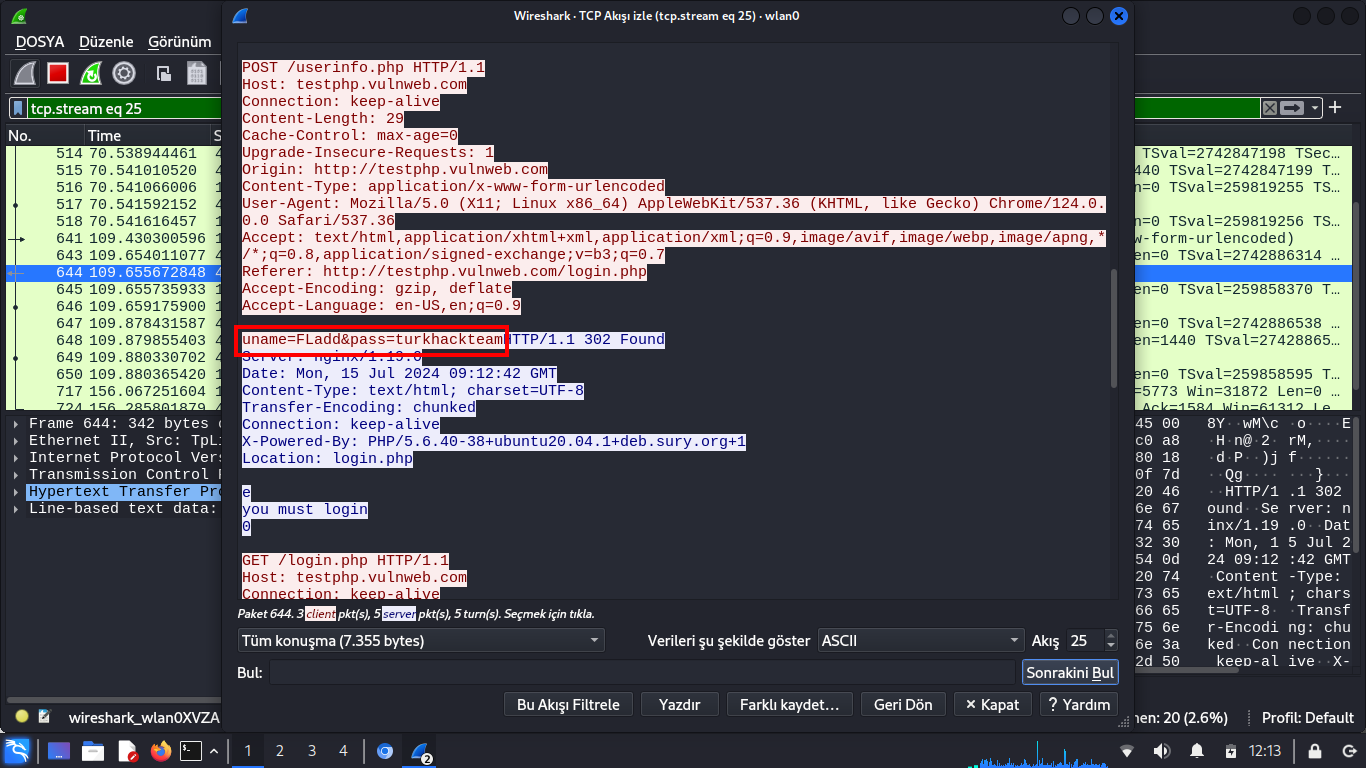Click the save capture file icon
The image size is (1366, 768).
pyautogui.click(x=197, y=73)
